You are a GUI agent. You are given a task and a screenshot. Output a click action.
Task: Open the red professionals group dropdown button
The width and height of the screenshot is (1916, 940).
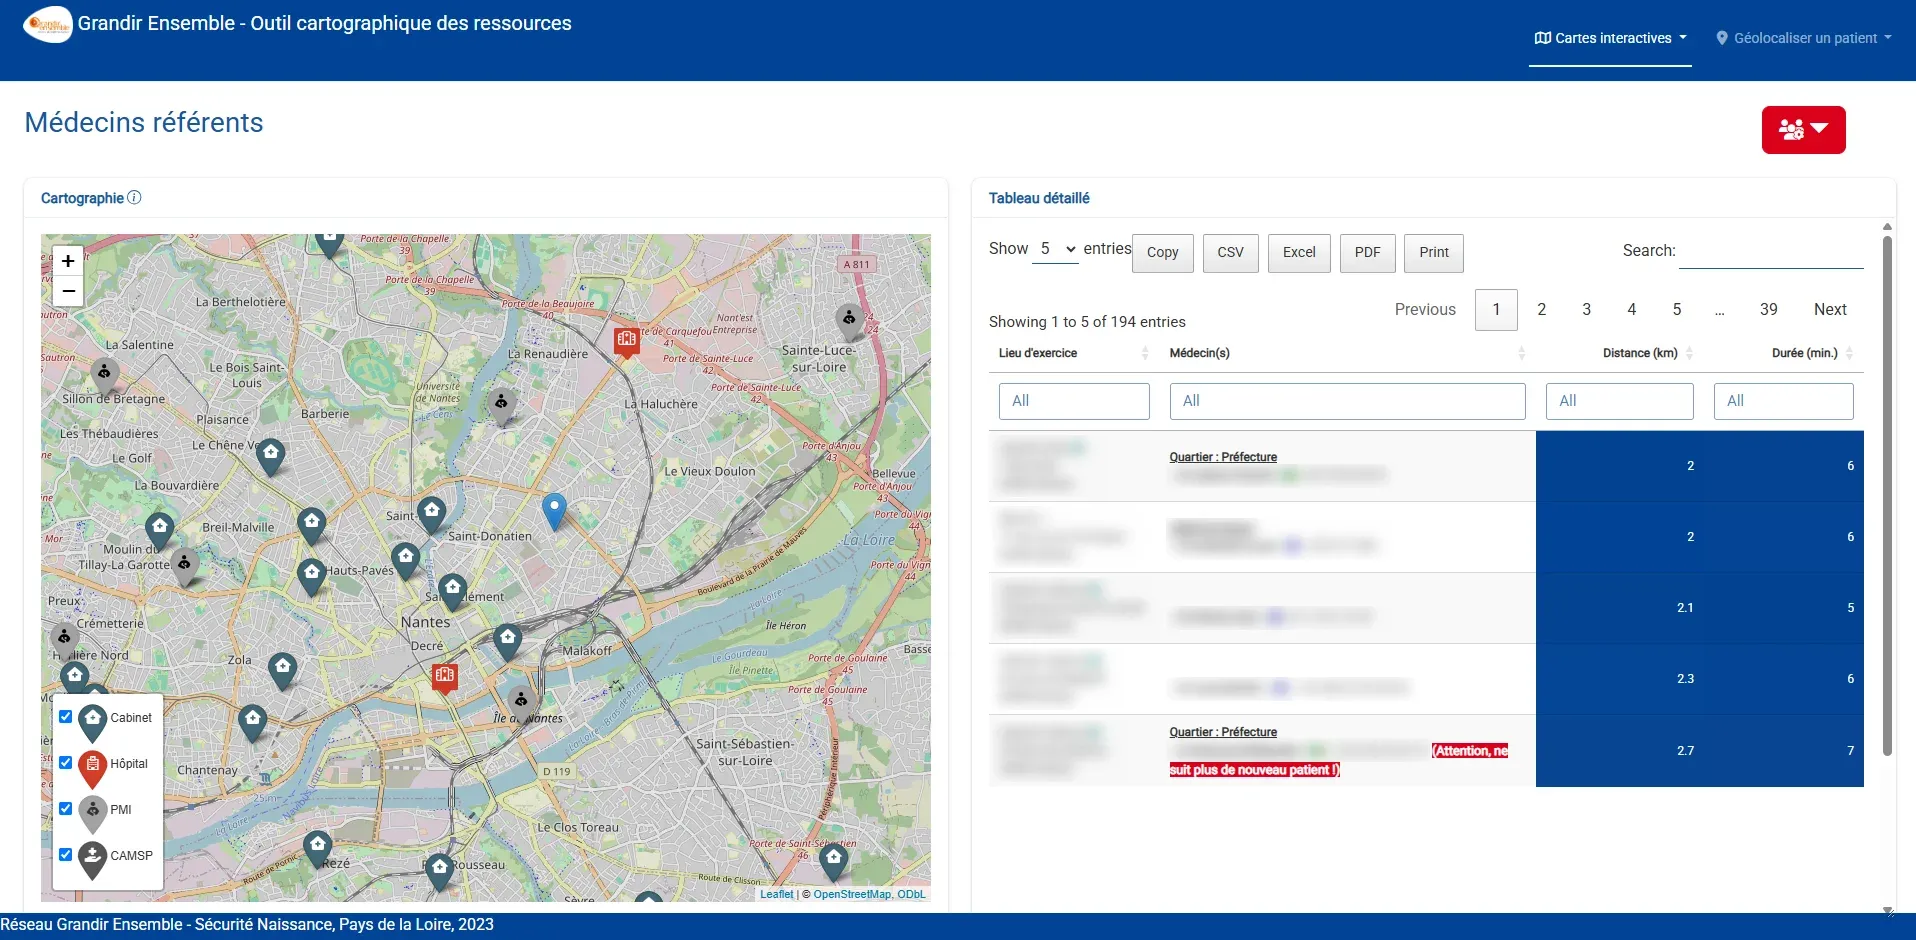coord(1803,130)
